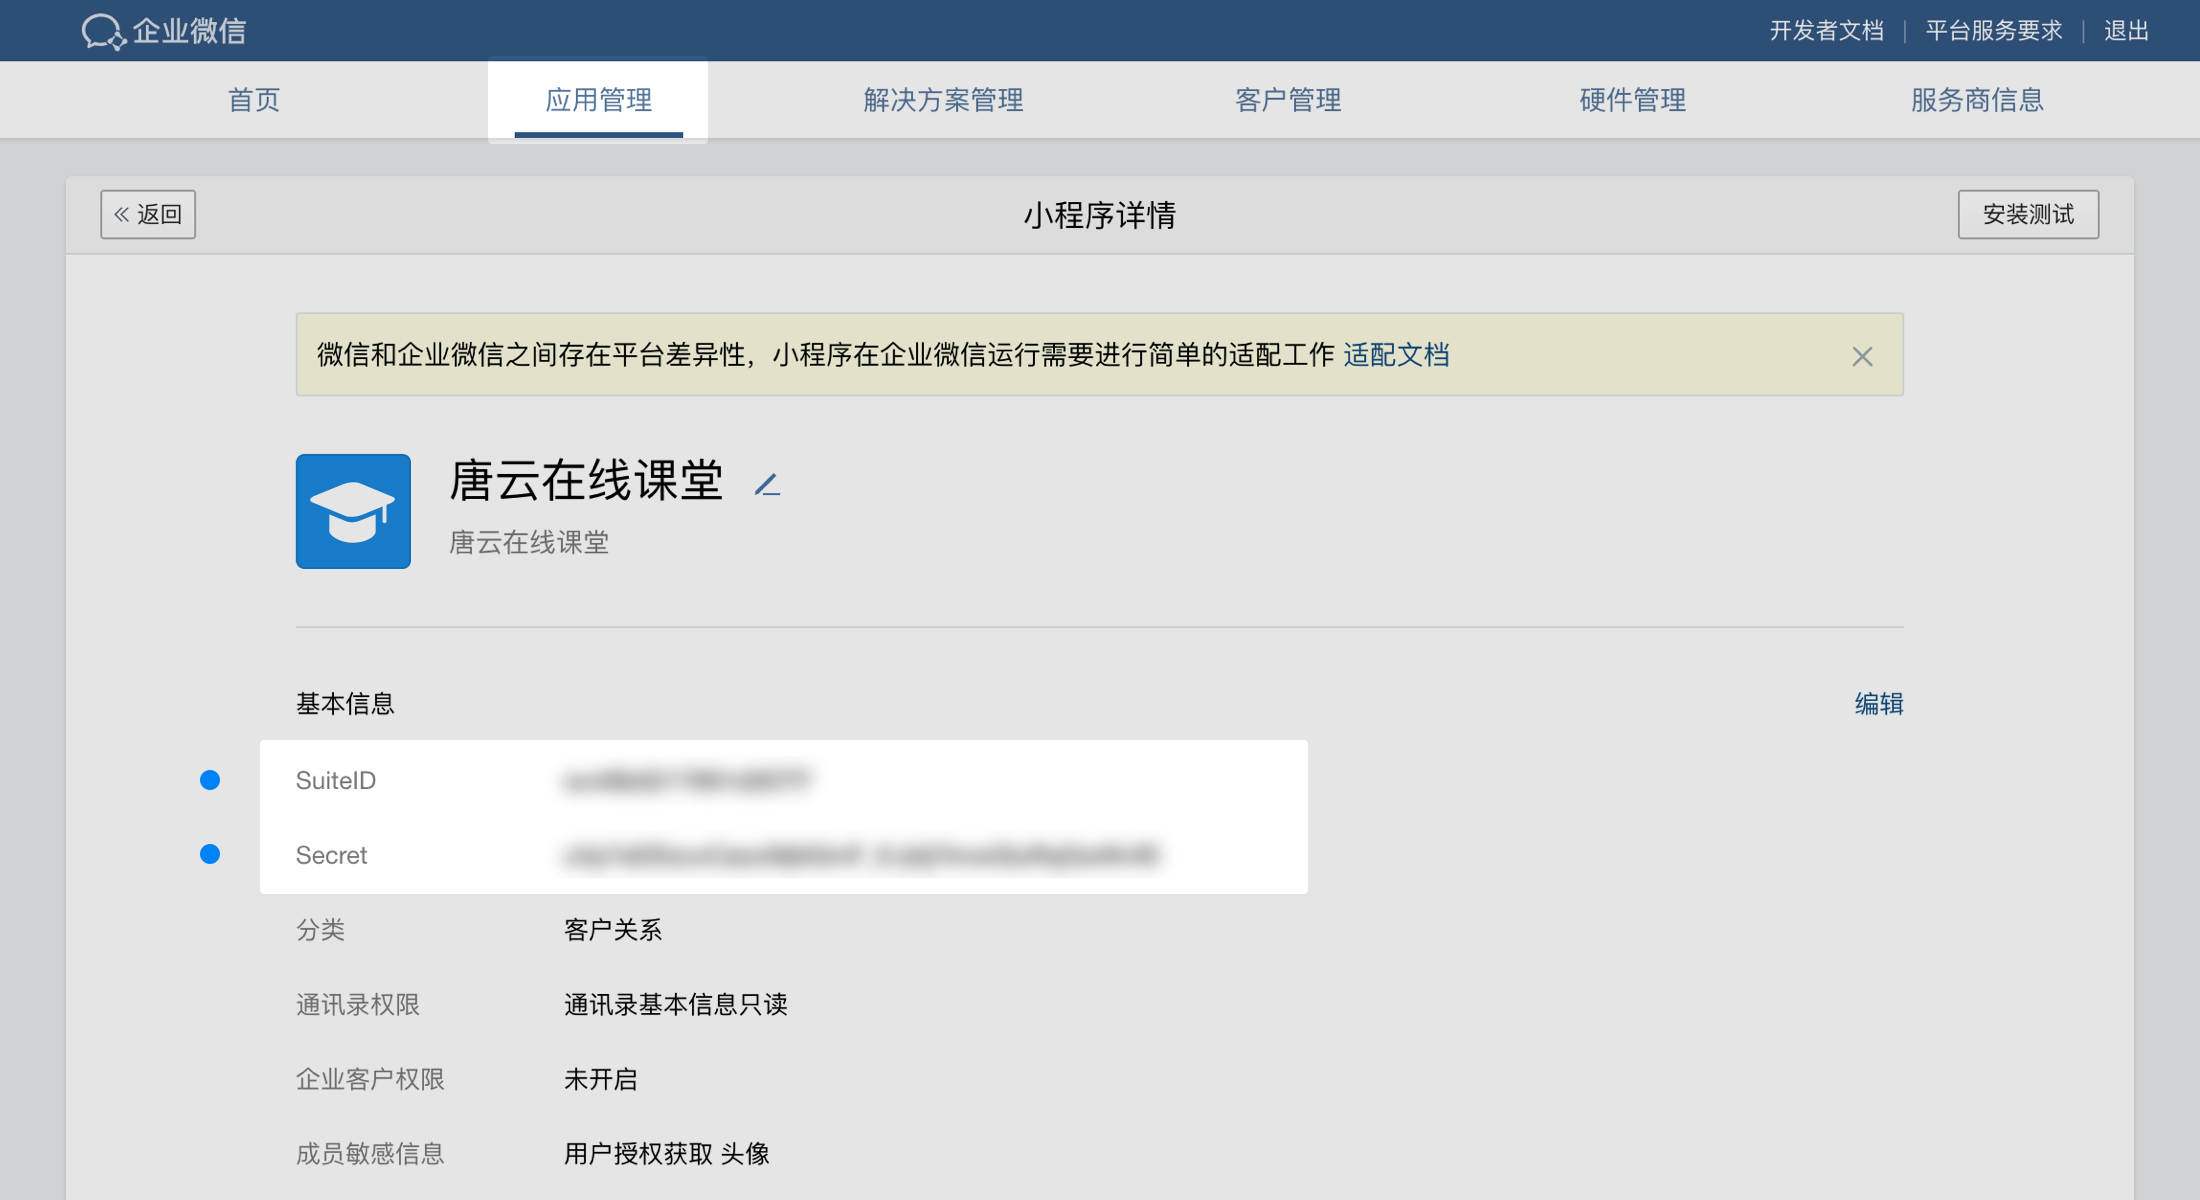Click the SuiteID label
This screenshot has width=2200, height=1200.
tap(336, 781)
